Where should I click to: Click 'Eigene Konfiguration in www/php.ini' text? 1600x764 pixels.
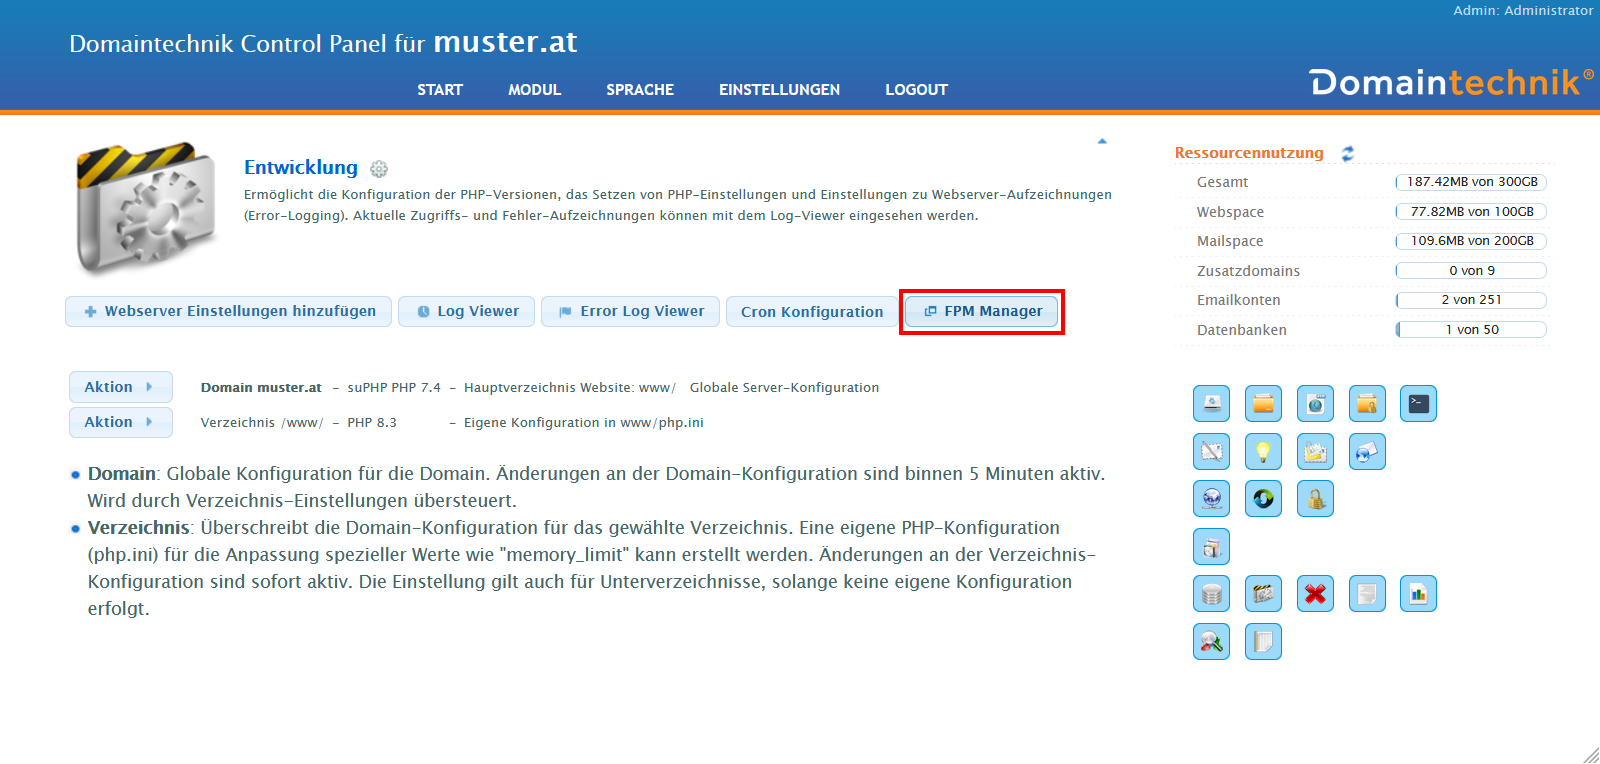[584, 423]
